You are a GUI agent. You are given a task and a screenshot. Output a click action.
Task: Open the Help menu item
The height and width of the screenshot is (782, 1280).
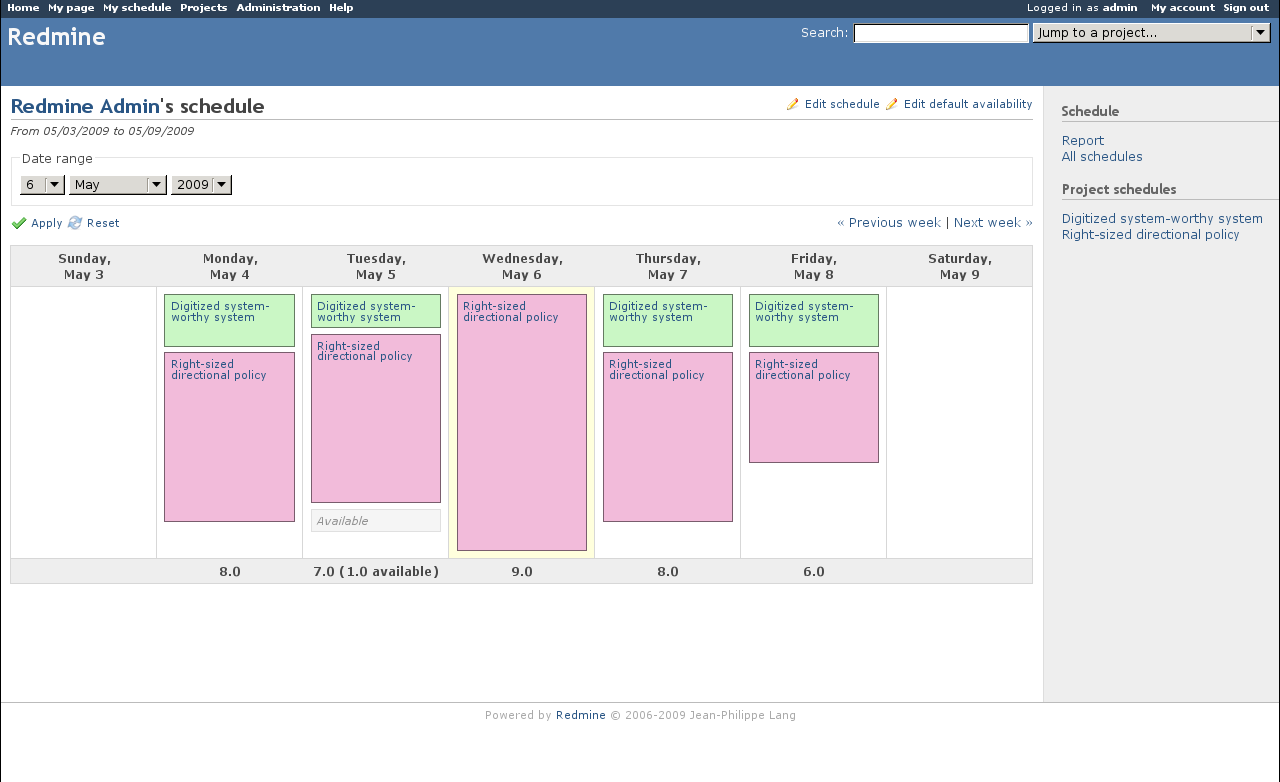(341, 8)
